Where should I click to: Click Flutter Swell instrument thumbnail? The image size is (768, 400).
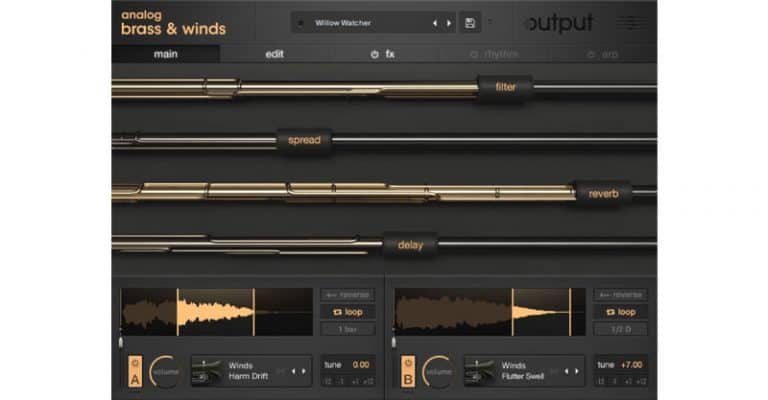[480, 372]
